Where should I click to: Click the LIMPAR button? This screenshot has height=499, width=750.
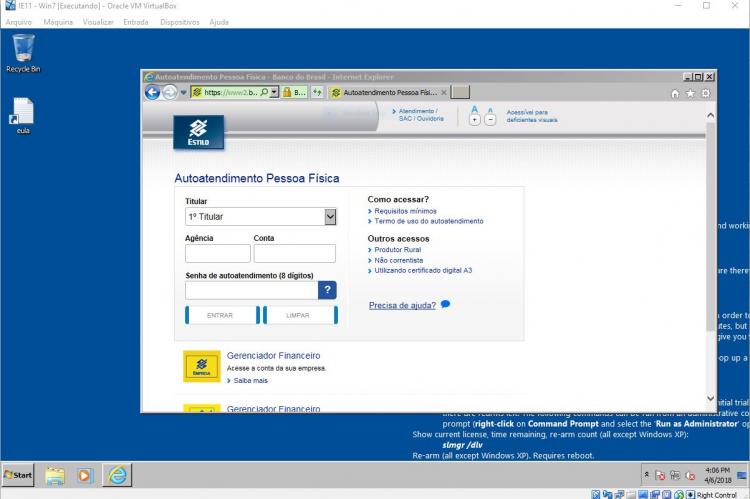300,315
